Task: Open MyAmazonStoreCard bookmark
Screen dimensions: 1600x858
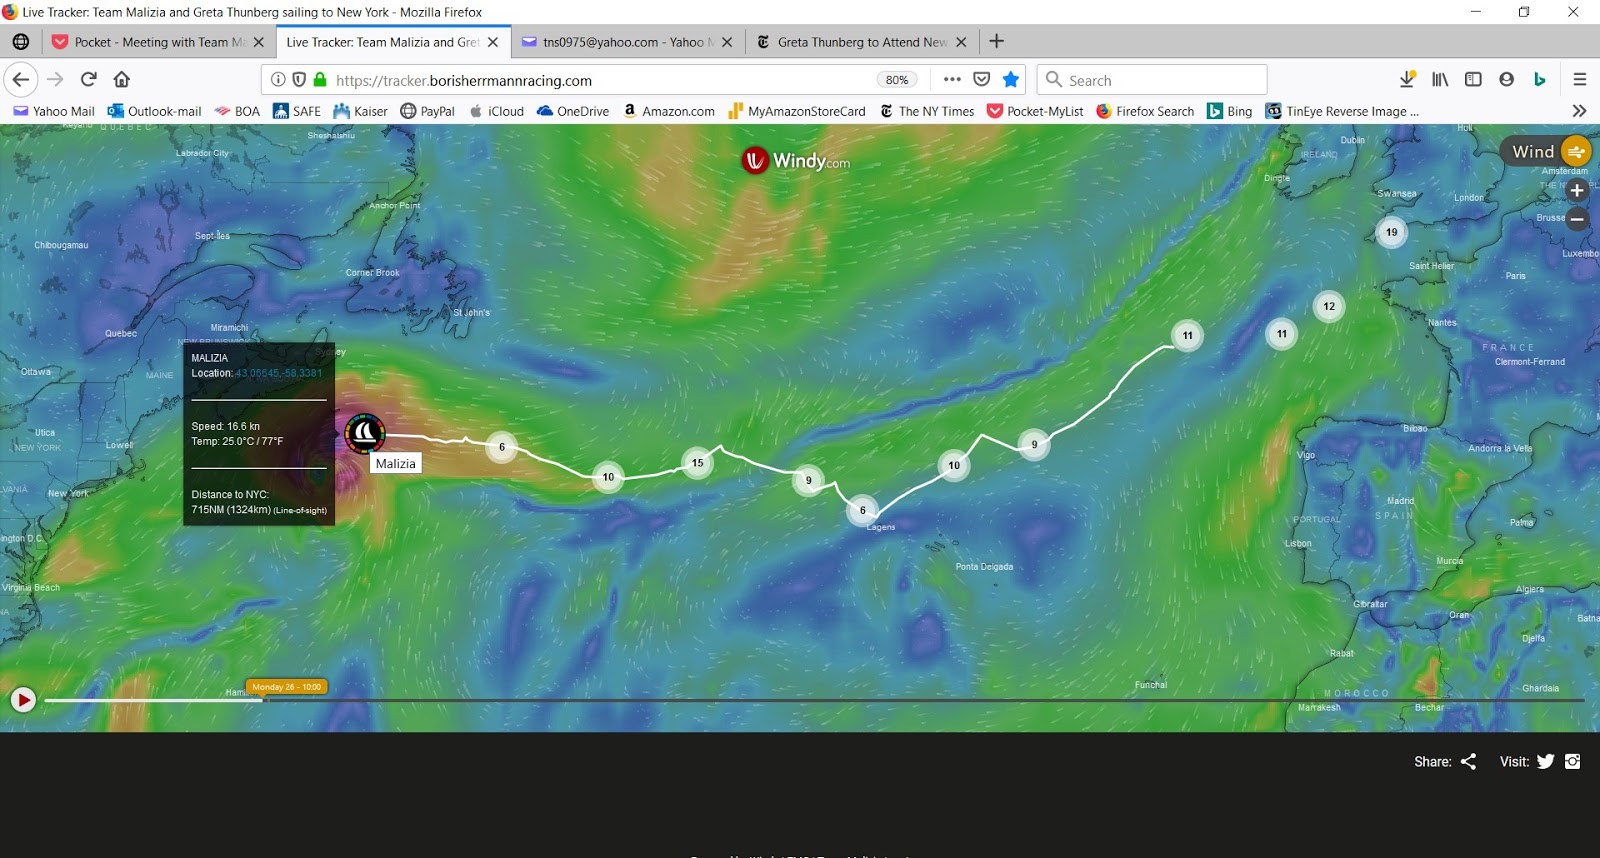Action: coord(797,111)
